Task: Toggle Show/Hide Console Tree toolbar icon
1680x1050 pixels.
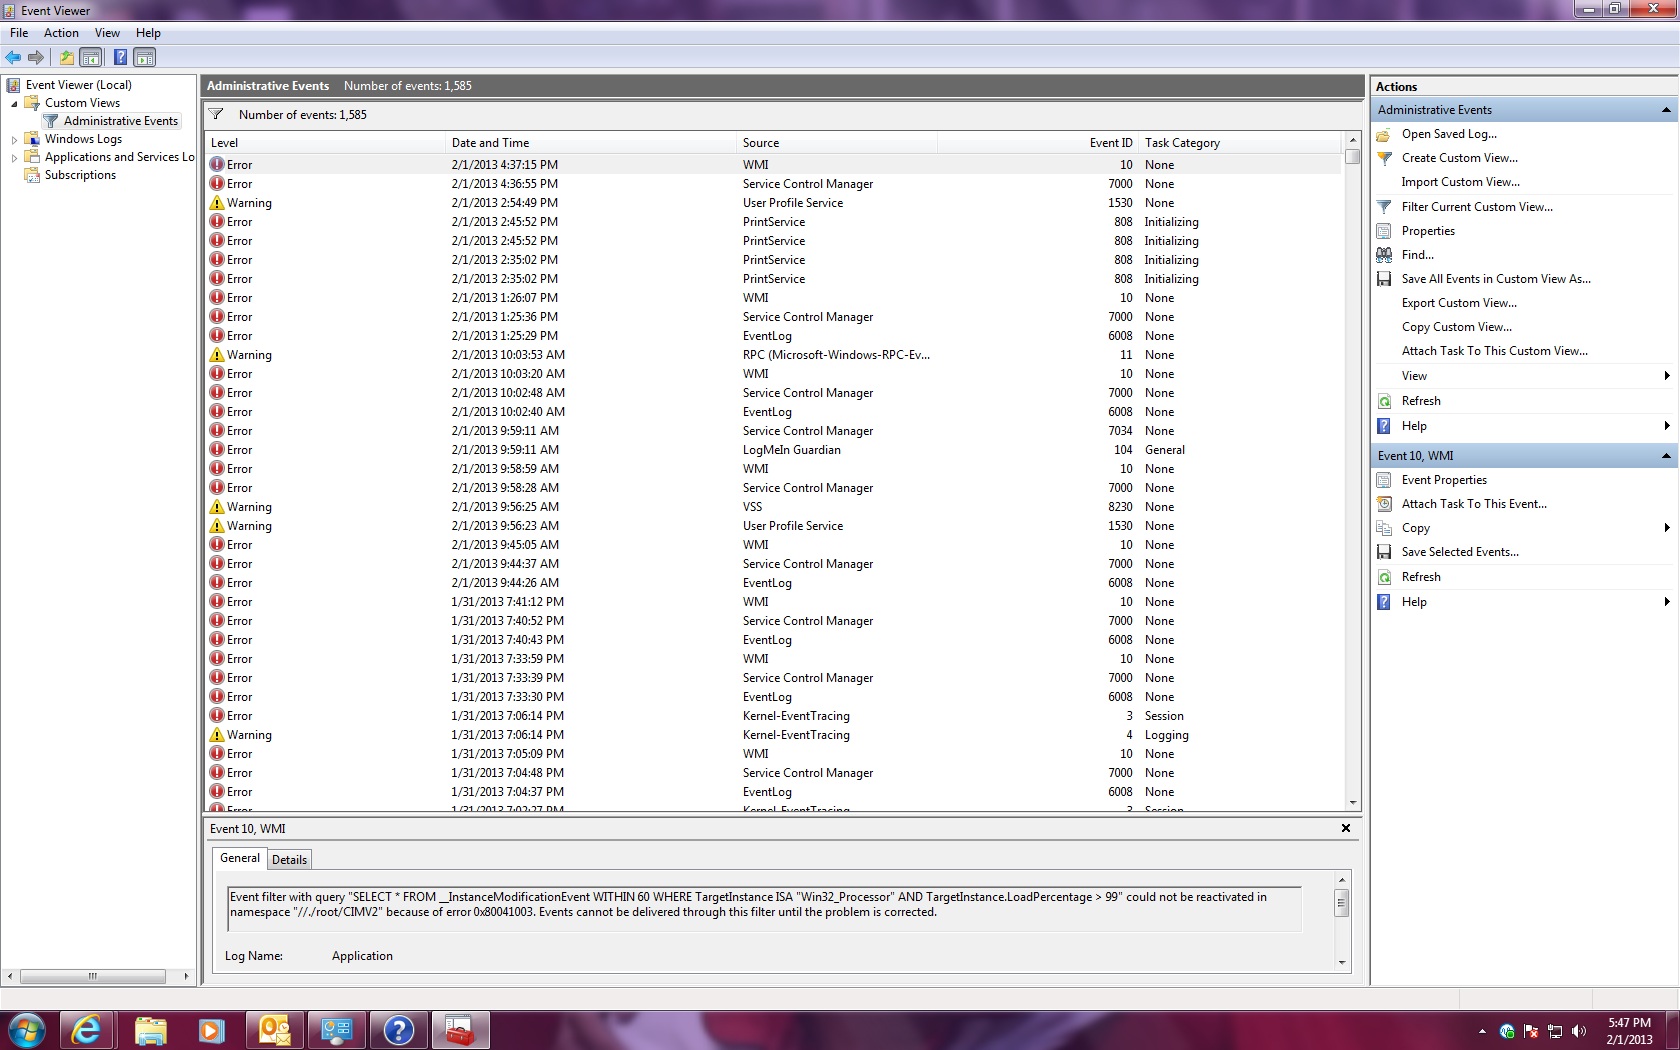Action: coord(91,57)
